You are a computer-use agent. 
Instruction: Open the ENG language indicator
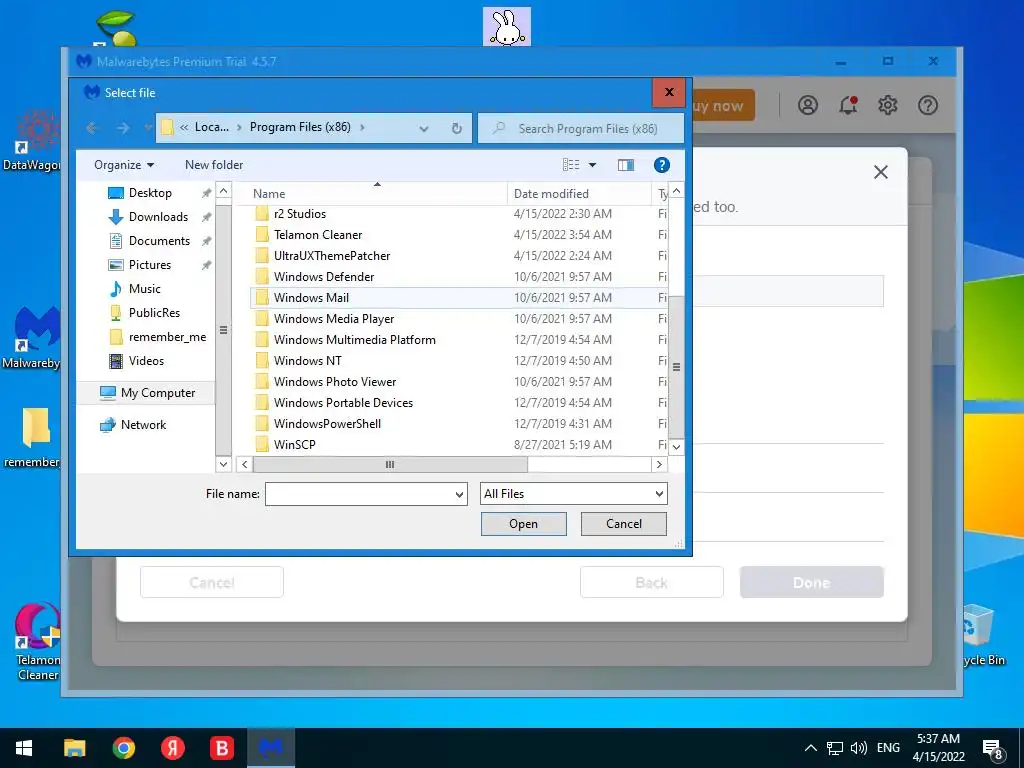point(888,748)
